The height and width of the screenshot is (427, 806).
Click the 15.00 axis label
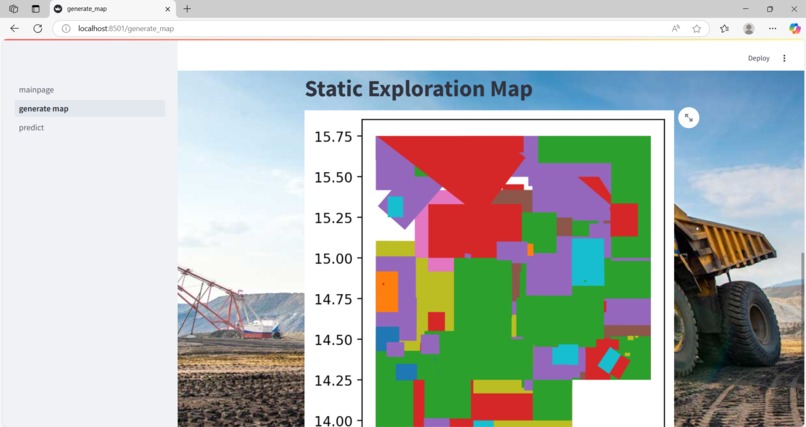(334, 258)
